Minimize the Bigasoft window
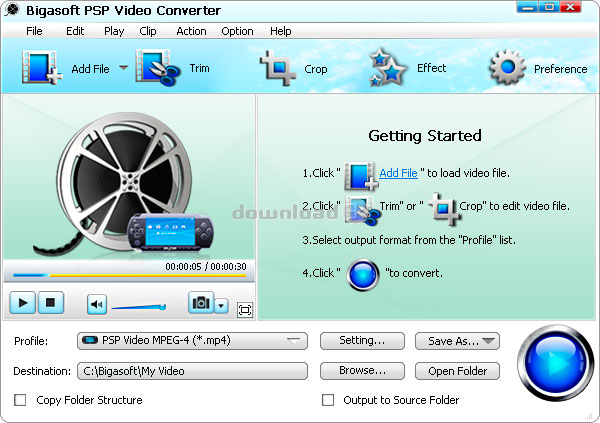 point(527,7)
